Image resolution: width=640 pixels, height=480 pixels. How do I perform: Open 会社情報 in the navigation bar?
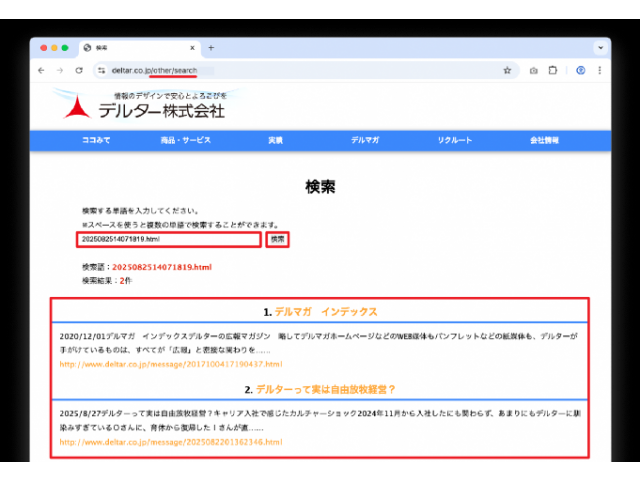coord(545,140)
